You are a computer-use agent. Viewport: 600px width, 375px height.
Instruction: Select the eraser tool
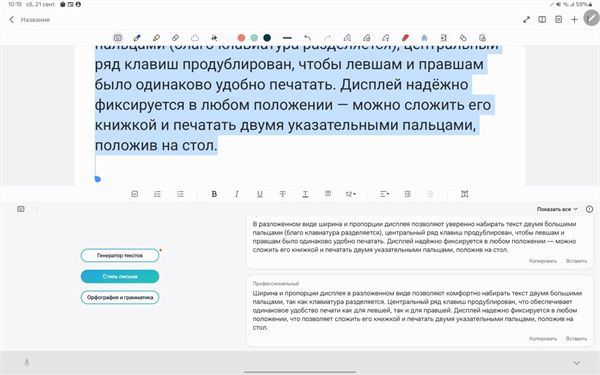(175, 38)
